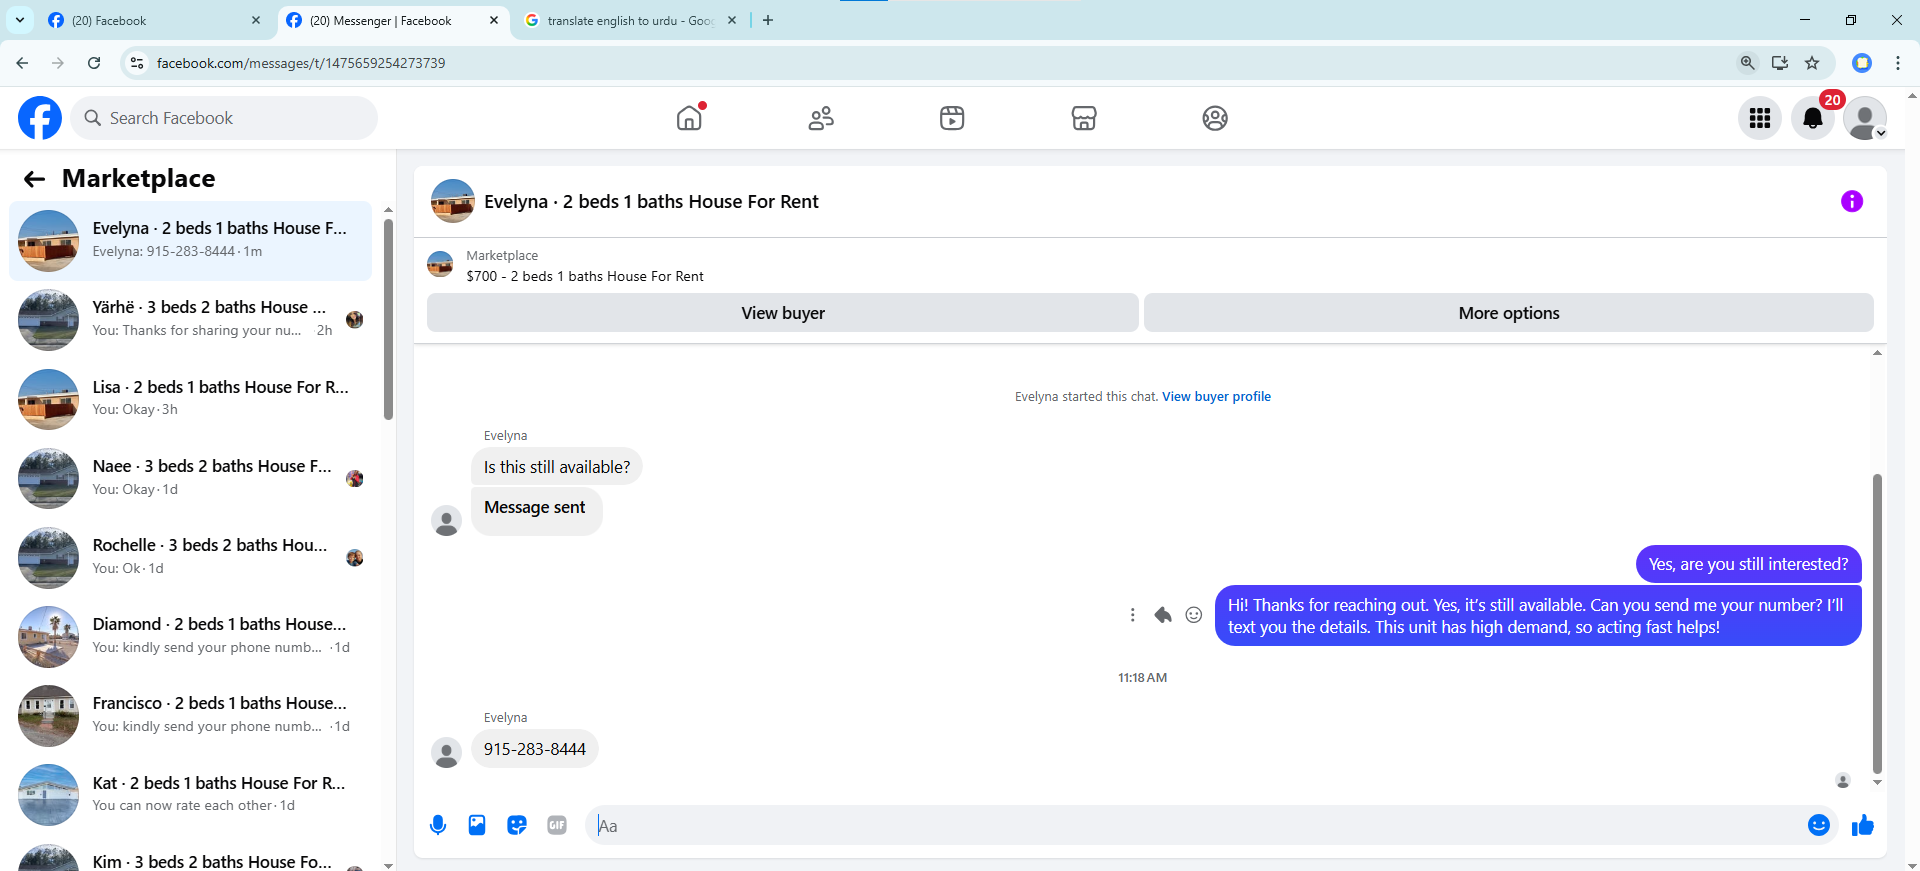The width and height of the screenshot is (1920, 871).
Task: Click the browser forward arrow
Action: coord(58,63)
